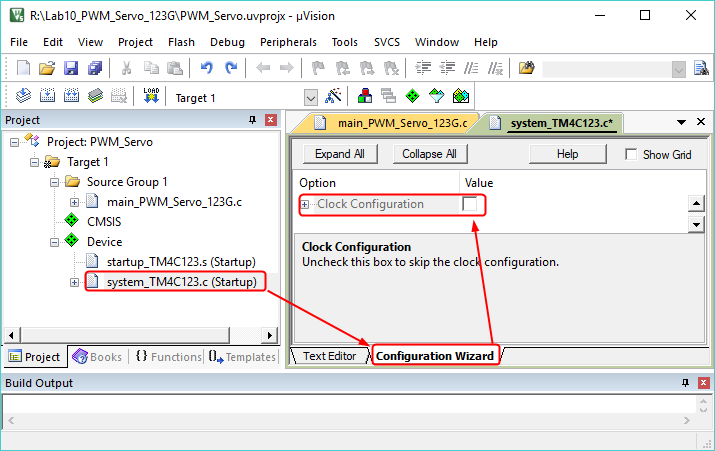Expand the system_TM4C123.c tree node
This screenshot has height=451, width=715.
tap(74, 282)
